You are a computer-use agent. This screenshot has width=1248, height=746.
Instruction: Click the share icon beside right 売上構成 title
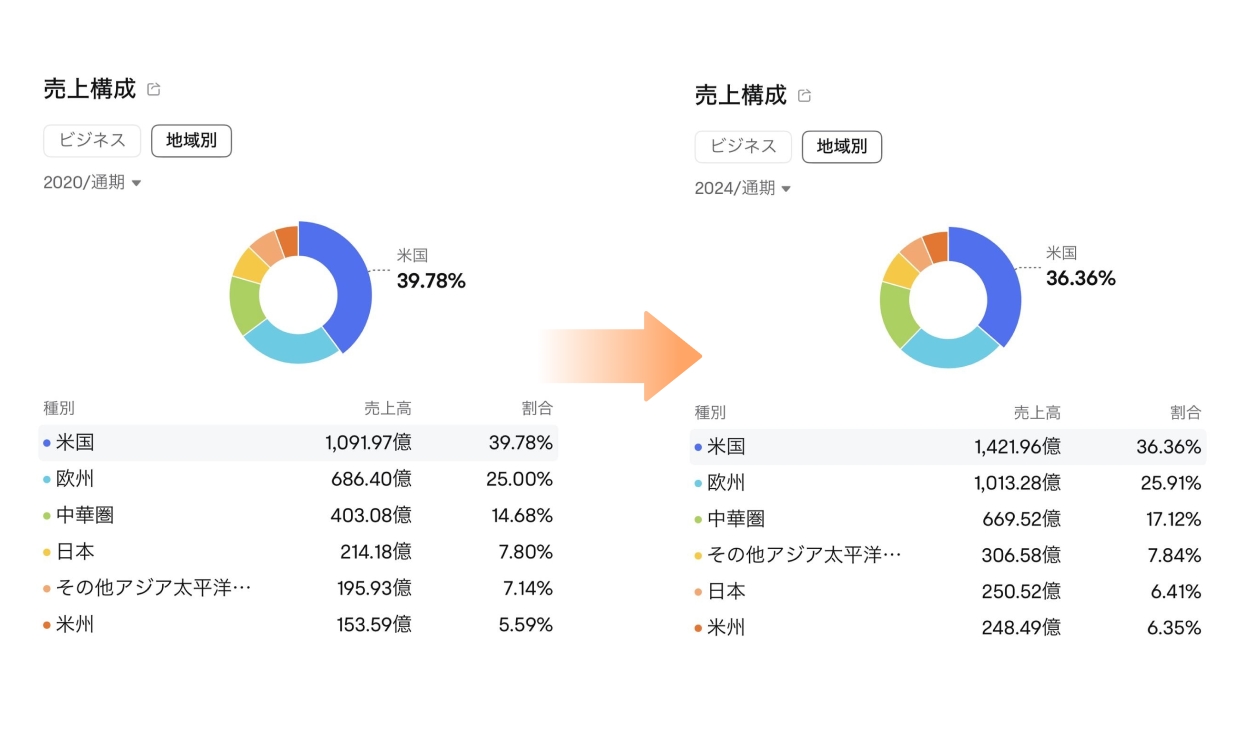coord(806,94)
